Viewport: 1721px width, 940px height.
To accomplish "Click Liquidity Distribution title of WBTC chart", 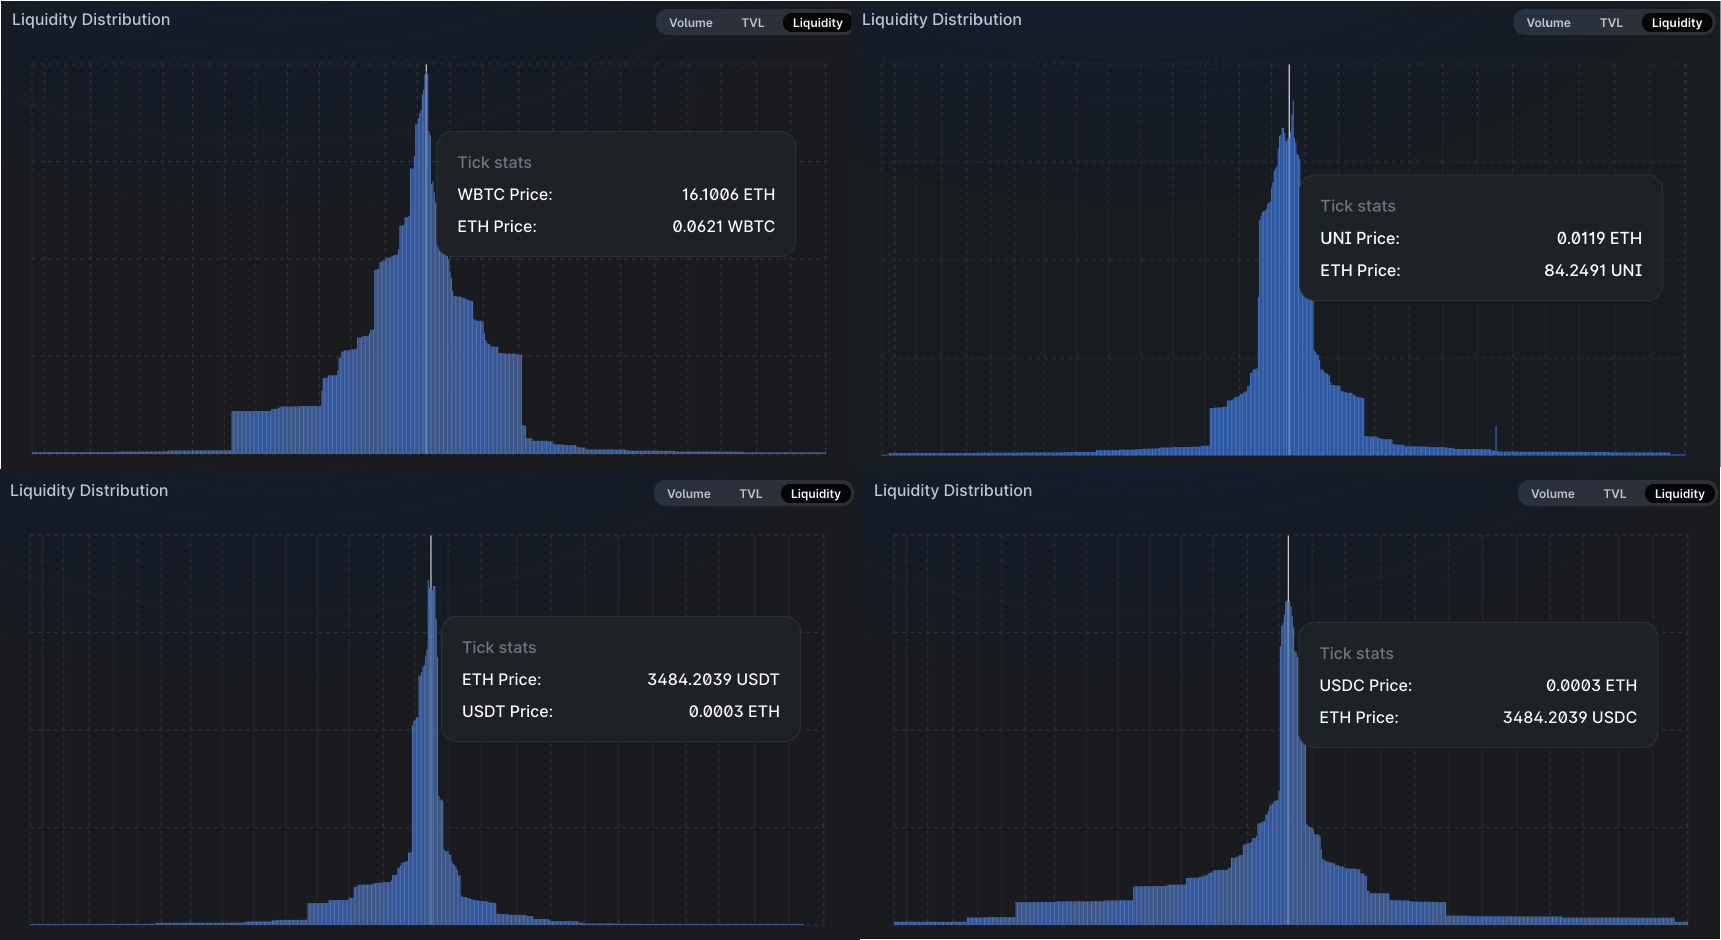I will point(91,19).
